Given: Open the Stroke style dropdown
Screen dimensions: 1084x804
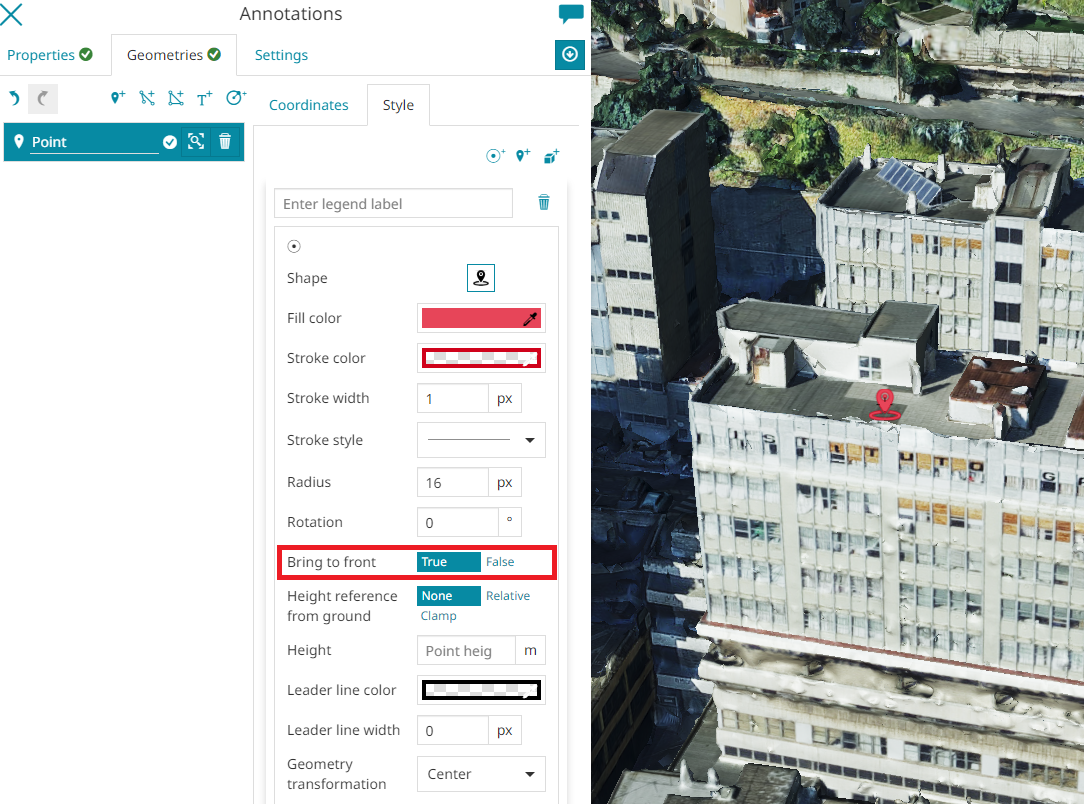Looking at the screenshot, I should [481, 440].
